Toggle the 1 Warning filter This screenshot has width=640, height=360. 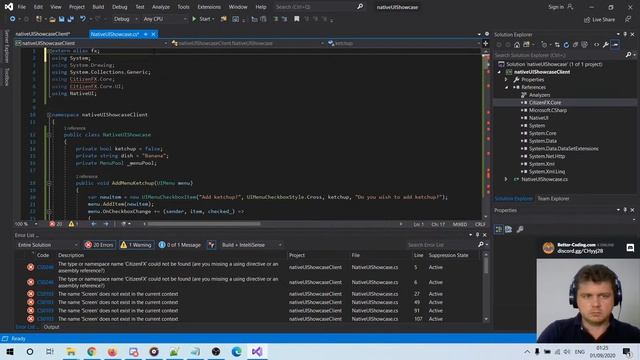(136, 245)
